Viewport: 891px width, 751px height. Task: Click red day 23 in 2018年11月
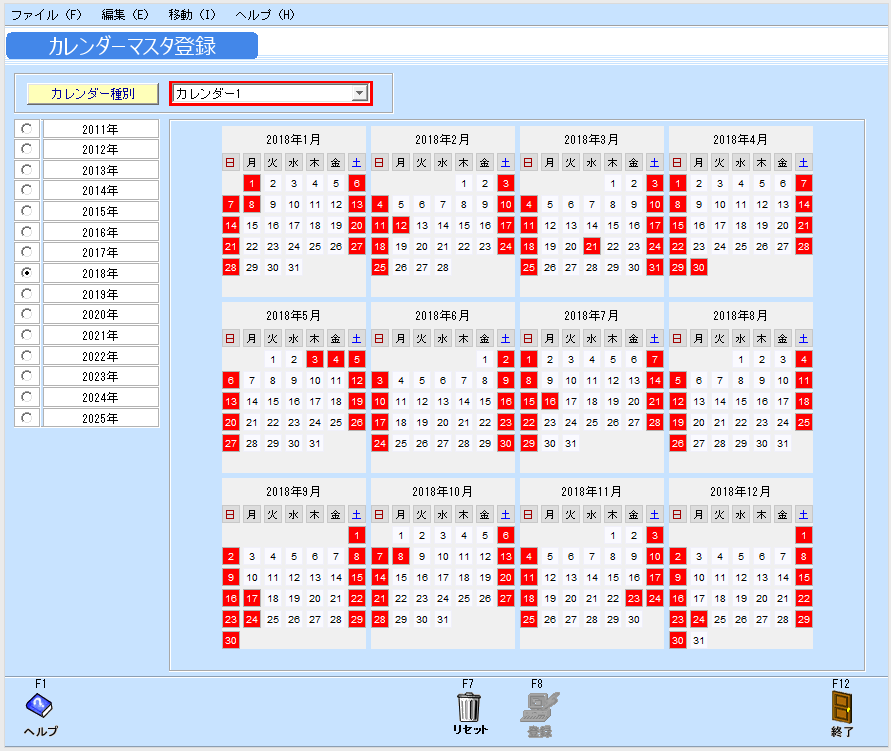pyautogui.click(x=633, y=598)
